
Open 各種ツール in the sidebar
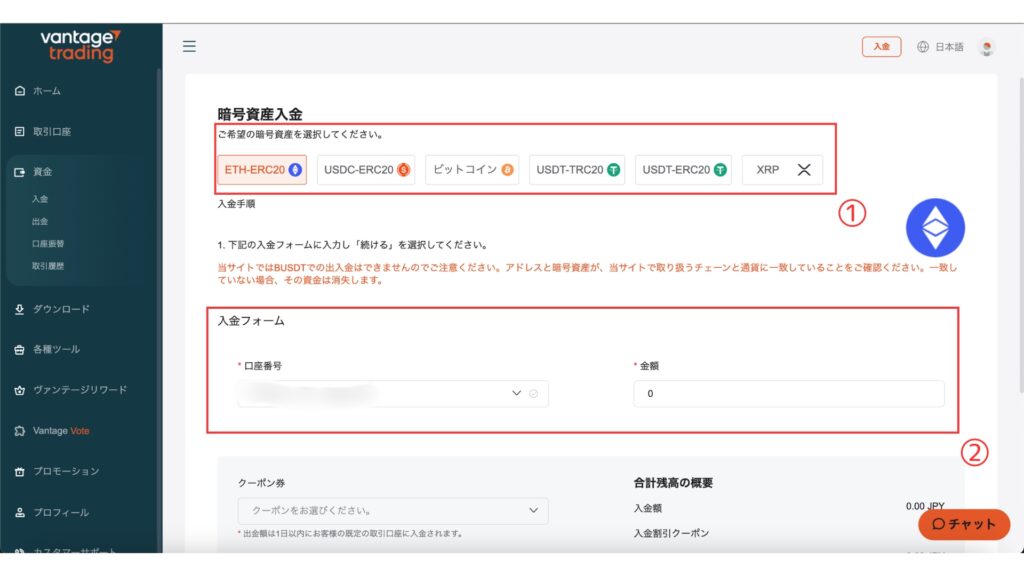pos(56,349)
